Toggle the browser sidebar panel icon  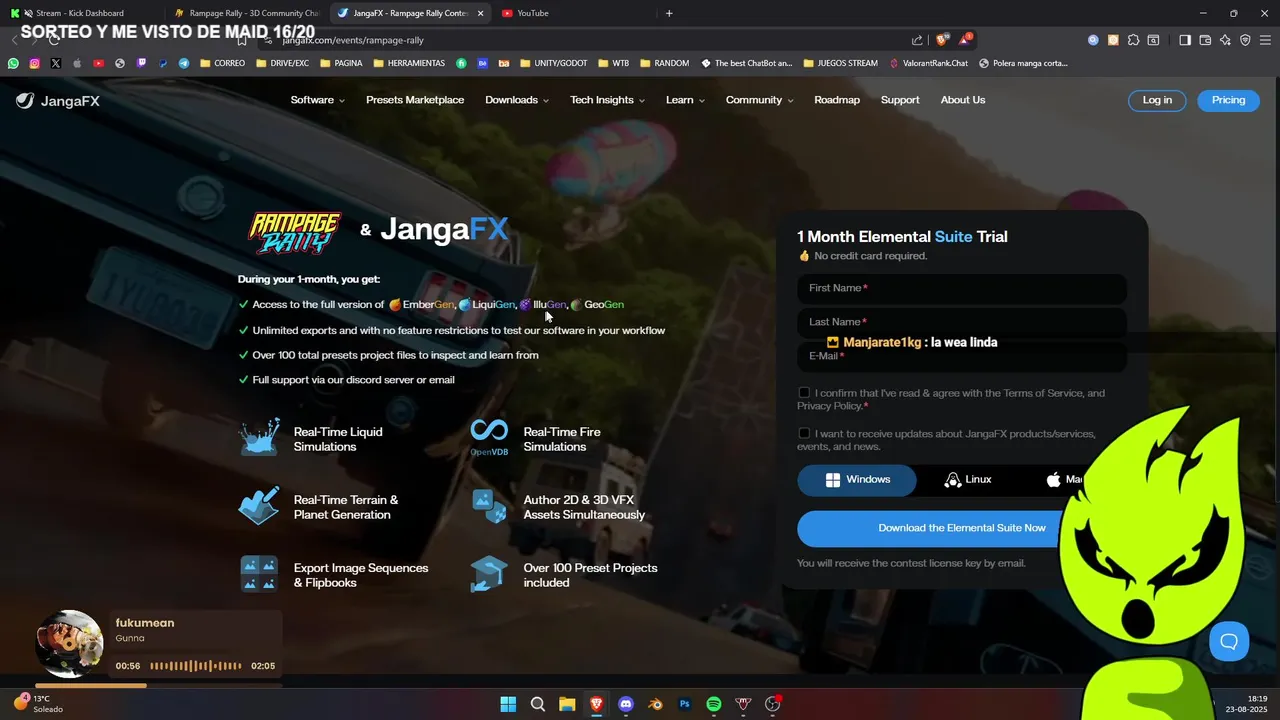[x=1184, y=40]
